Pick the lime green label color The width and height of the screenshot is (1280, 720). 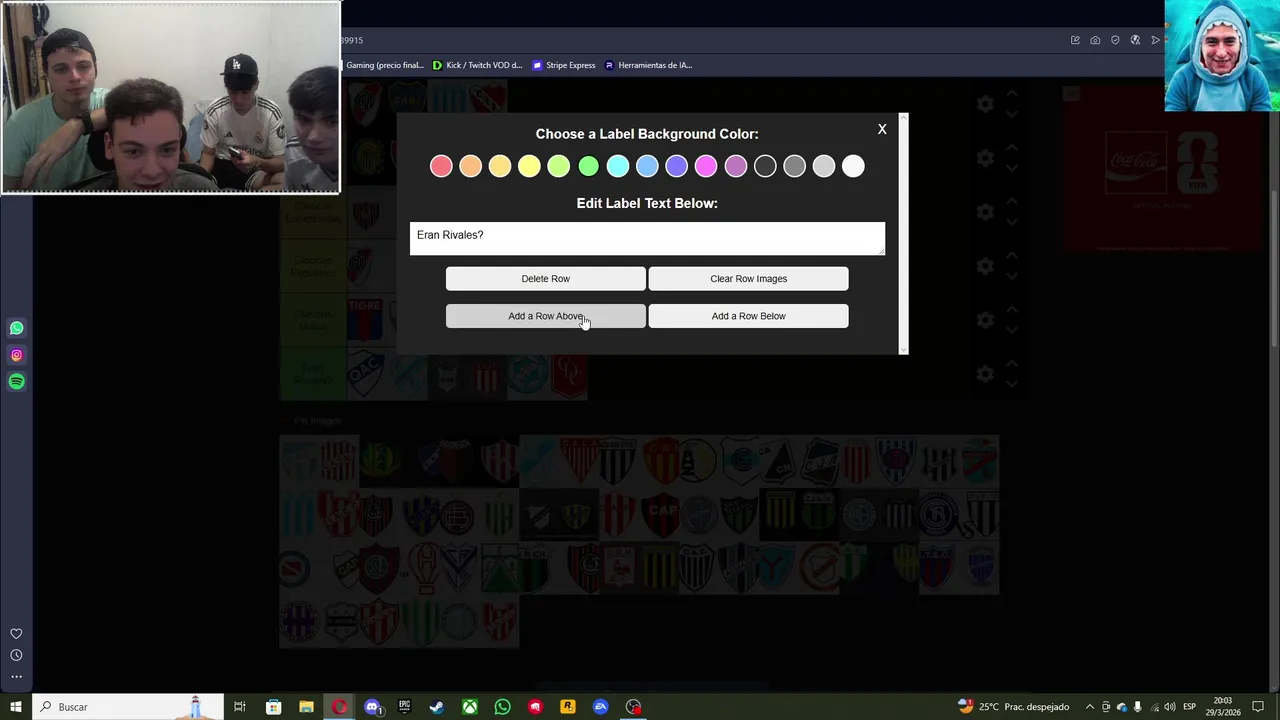559,166
